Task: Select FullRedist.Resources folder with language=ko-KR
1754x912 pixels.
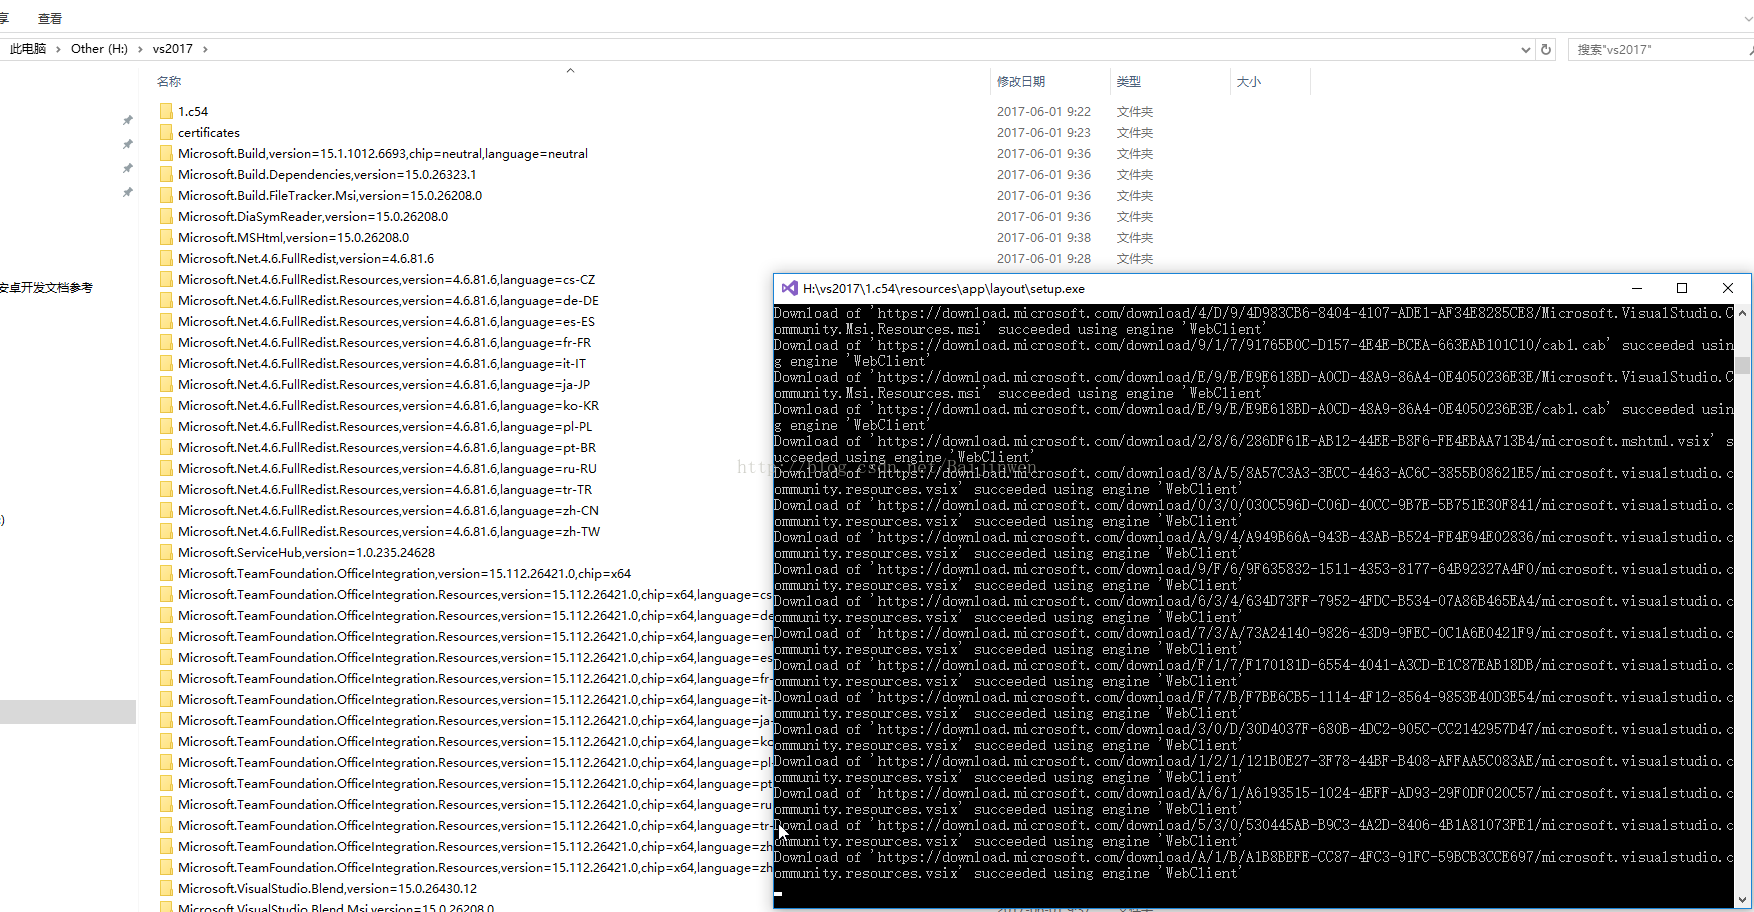Action: click(x=388, y=405)
